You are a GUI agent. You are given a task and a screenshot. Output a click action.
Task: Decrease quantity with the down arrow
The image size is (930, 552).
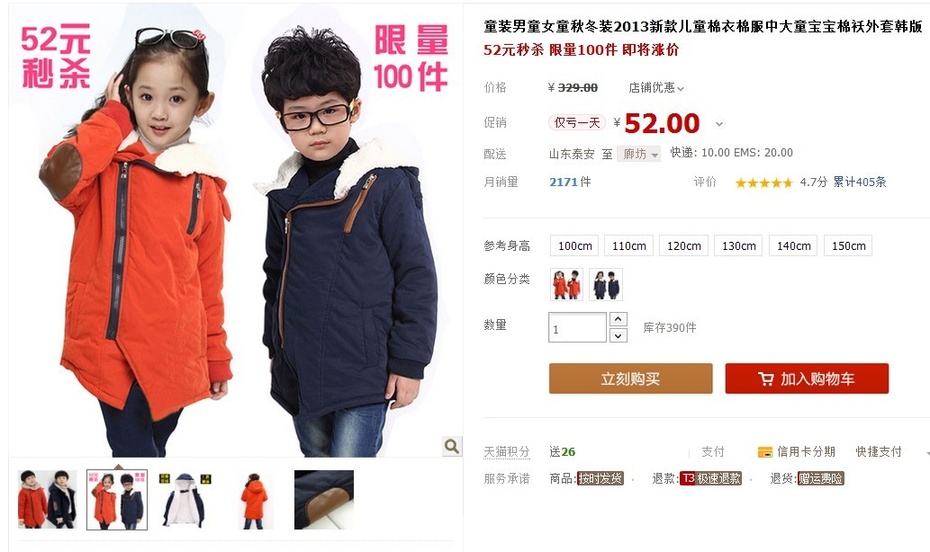(617, 336)
